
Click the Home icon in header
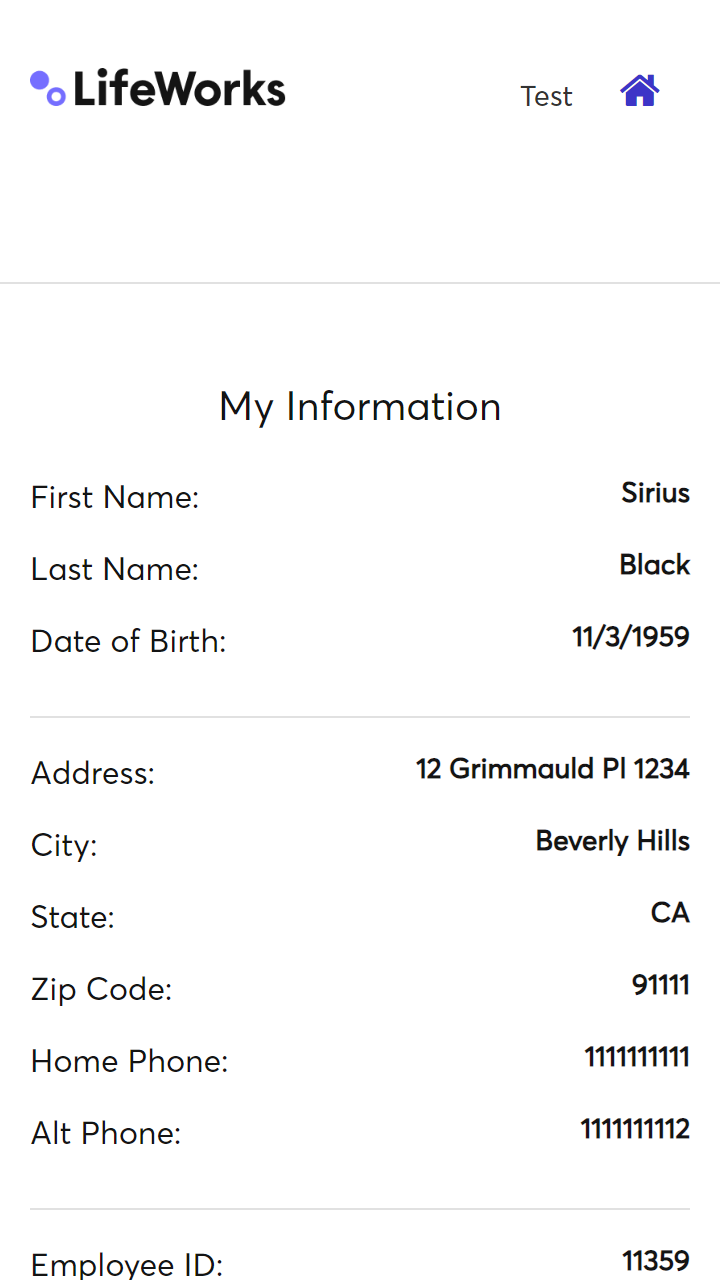coord(639,91)
